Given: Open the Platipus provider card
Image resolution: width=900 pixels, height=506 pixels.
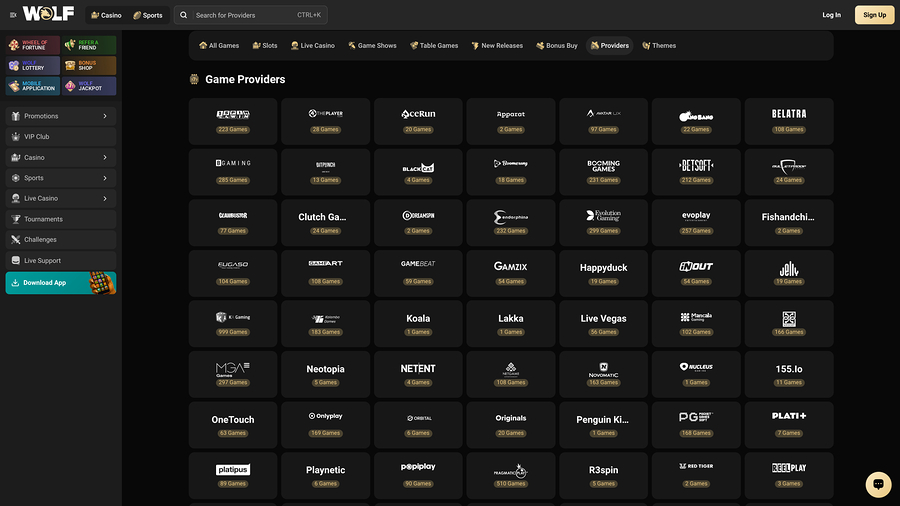Looking at the screenshot, I should pyautogui.click(x=232, y=476).
